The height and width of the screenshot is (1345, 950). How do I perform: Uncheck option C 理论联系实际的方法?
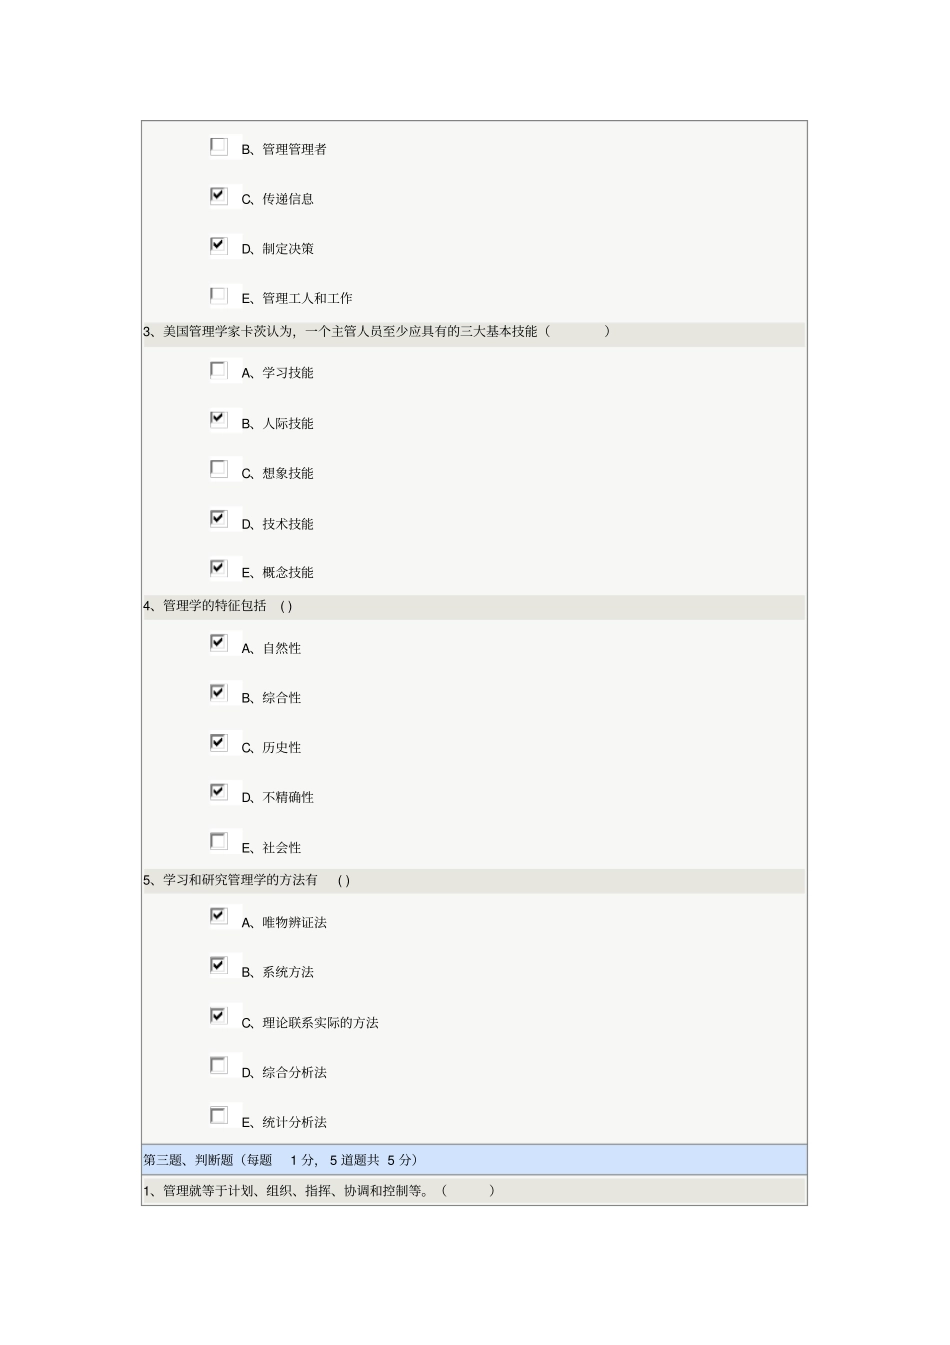point(219,1016)
